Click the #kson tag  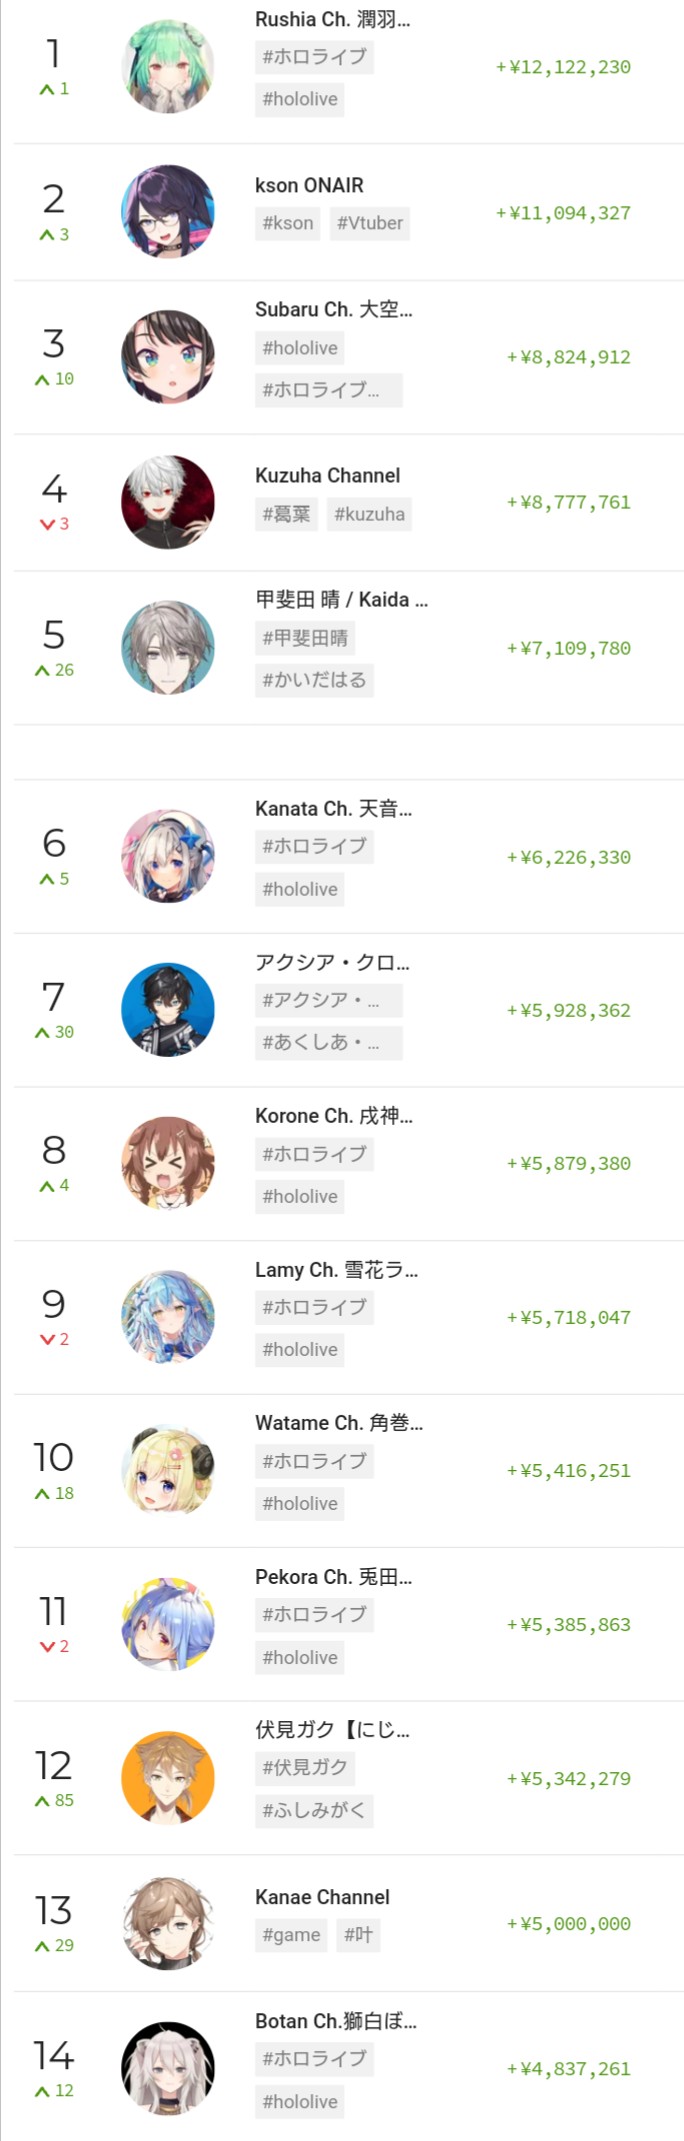pyautogui.click(x=288, y=223)
